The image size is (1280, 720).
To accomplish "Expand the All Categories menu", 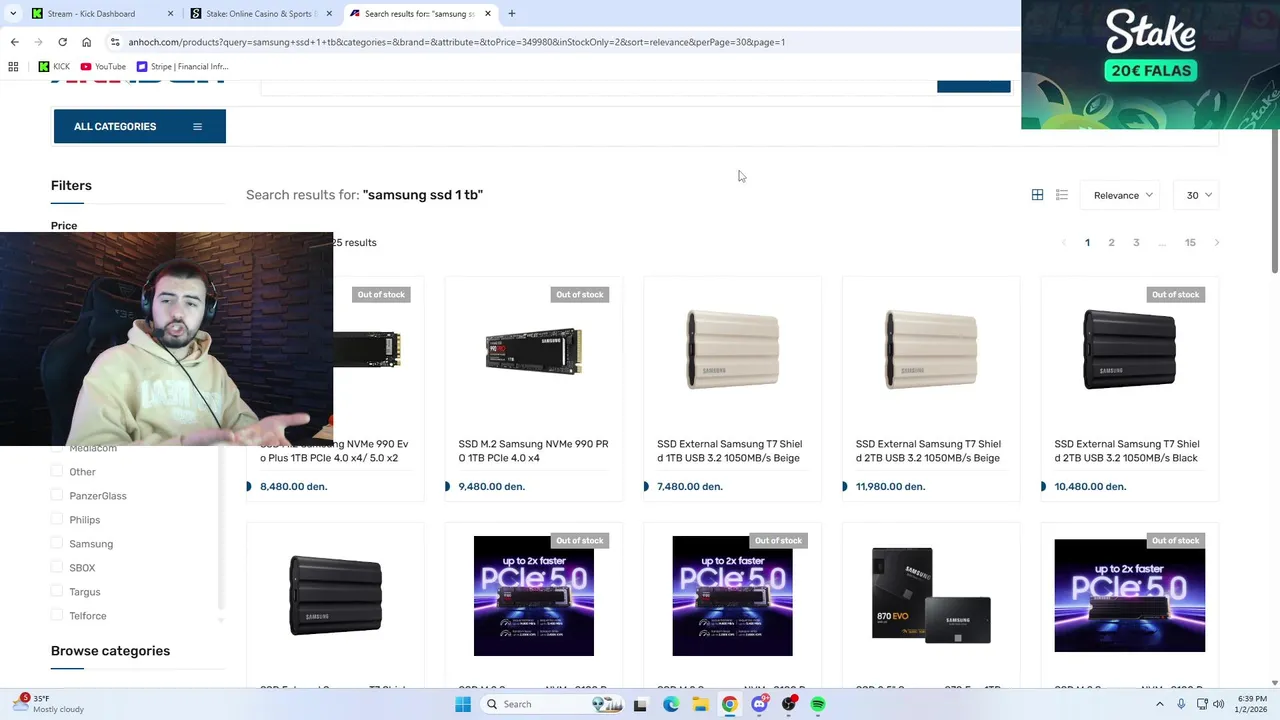I will pyautogui.click(x=140, y=126).
